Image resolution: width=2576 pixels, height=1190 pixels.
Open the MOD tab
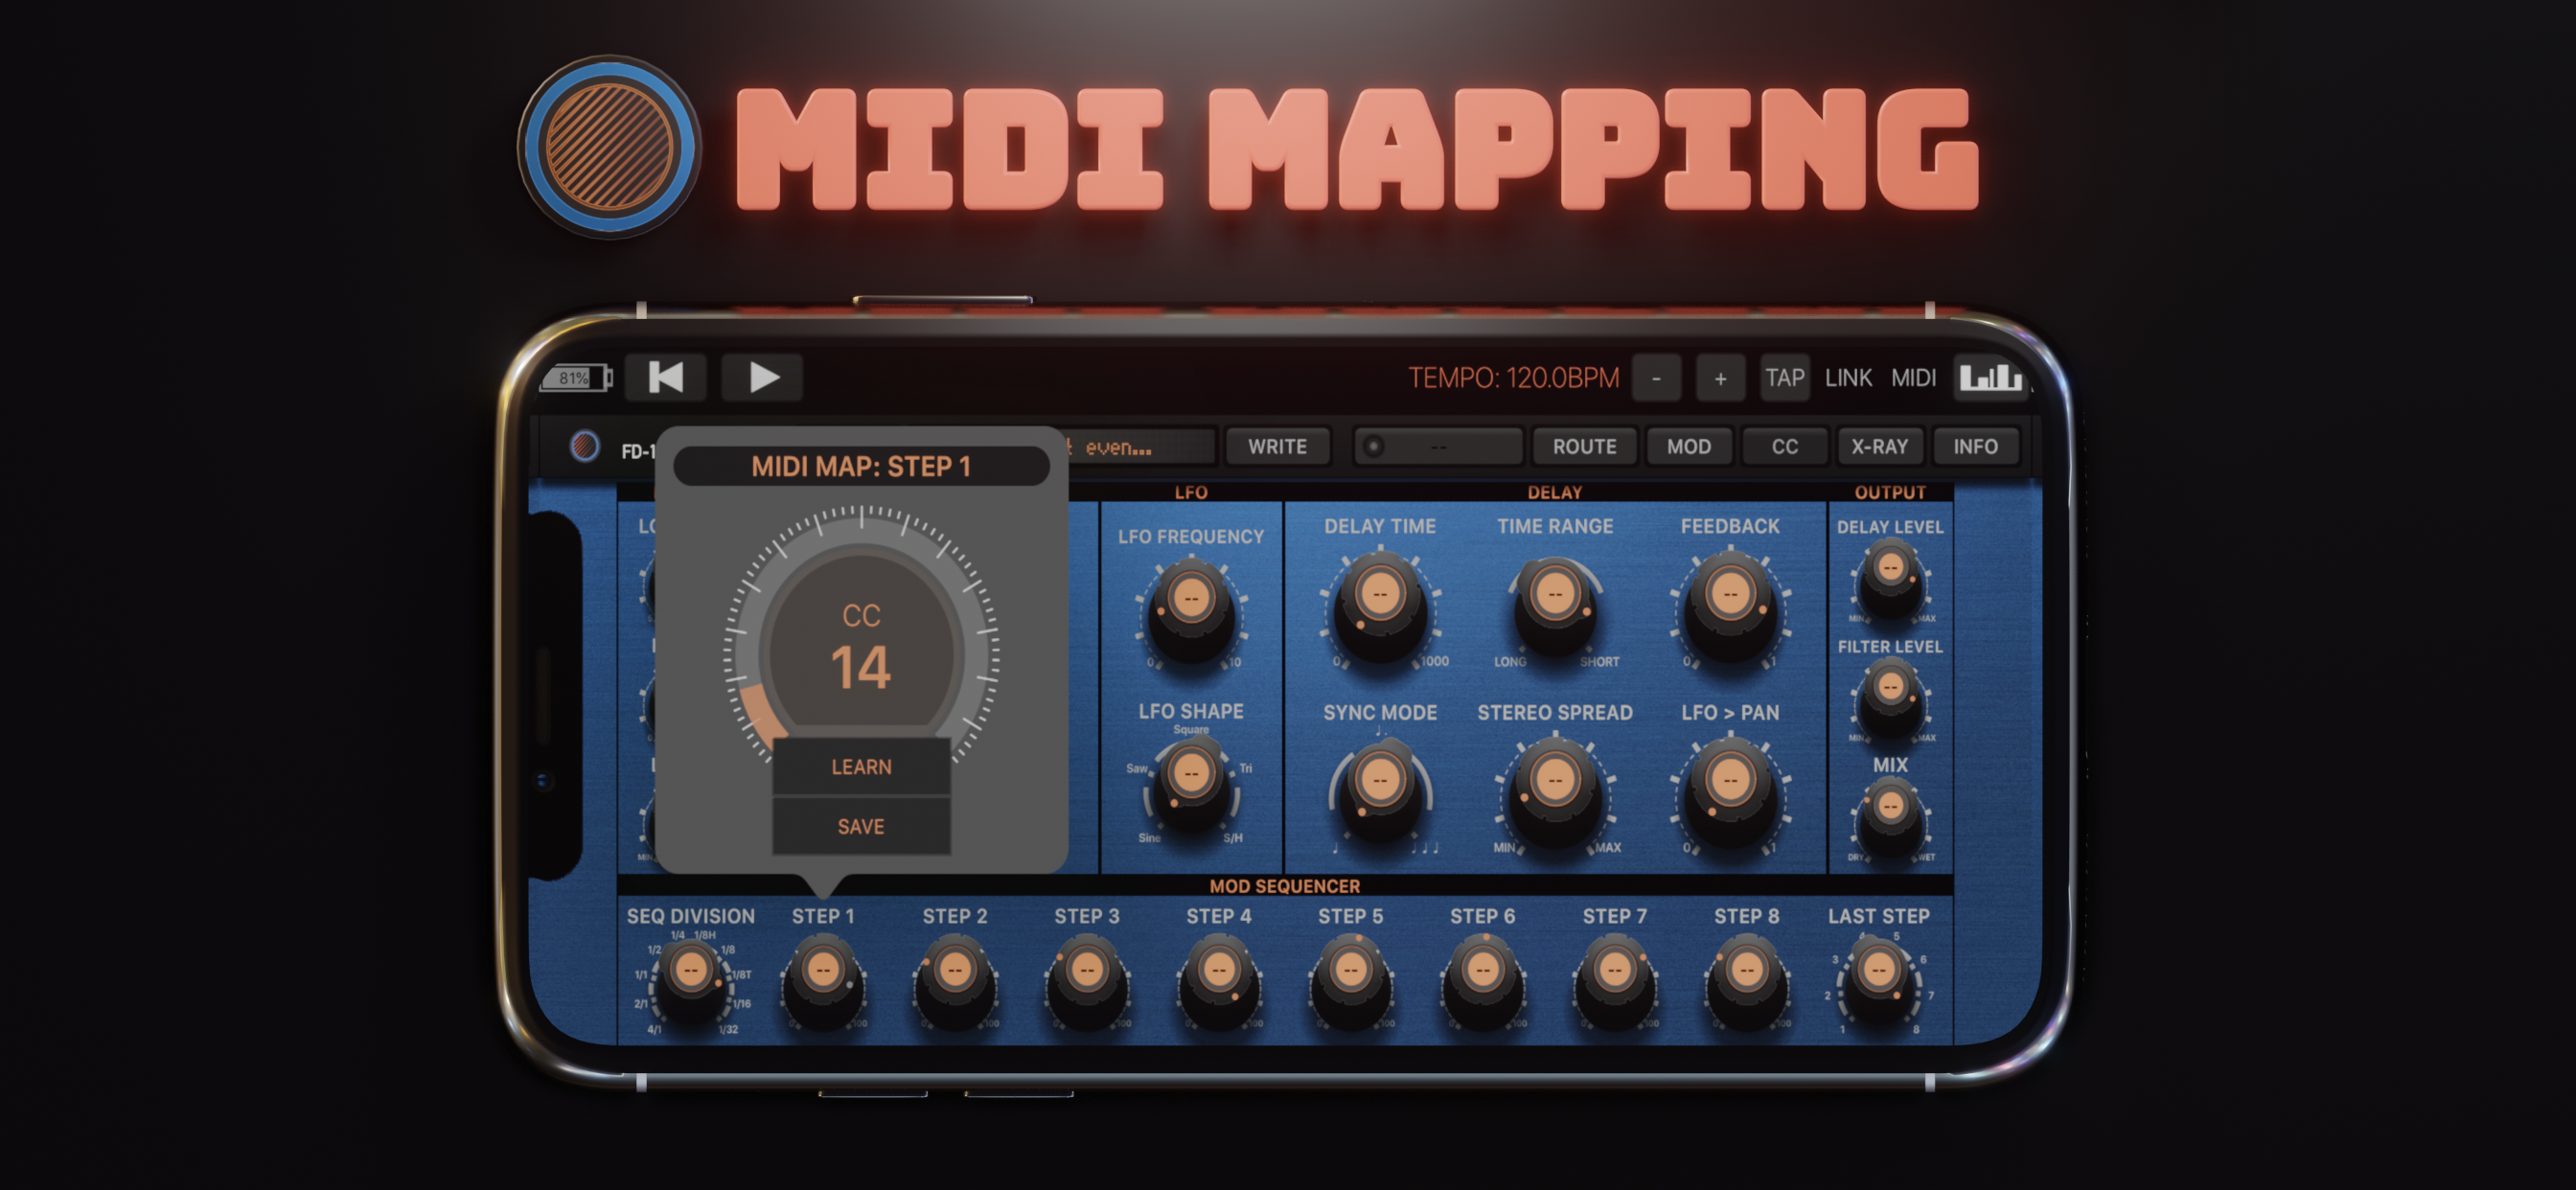[1688, 446]
